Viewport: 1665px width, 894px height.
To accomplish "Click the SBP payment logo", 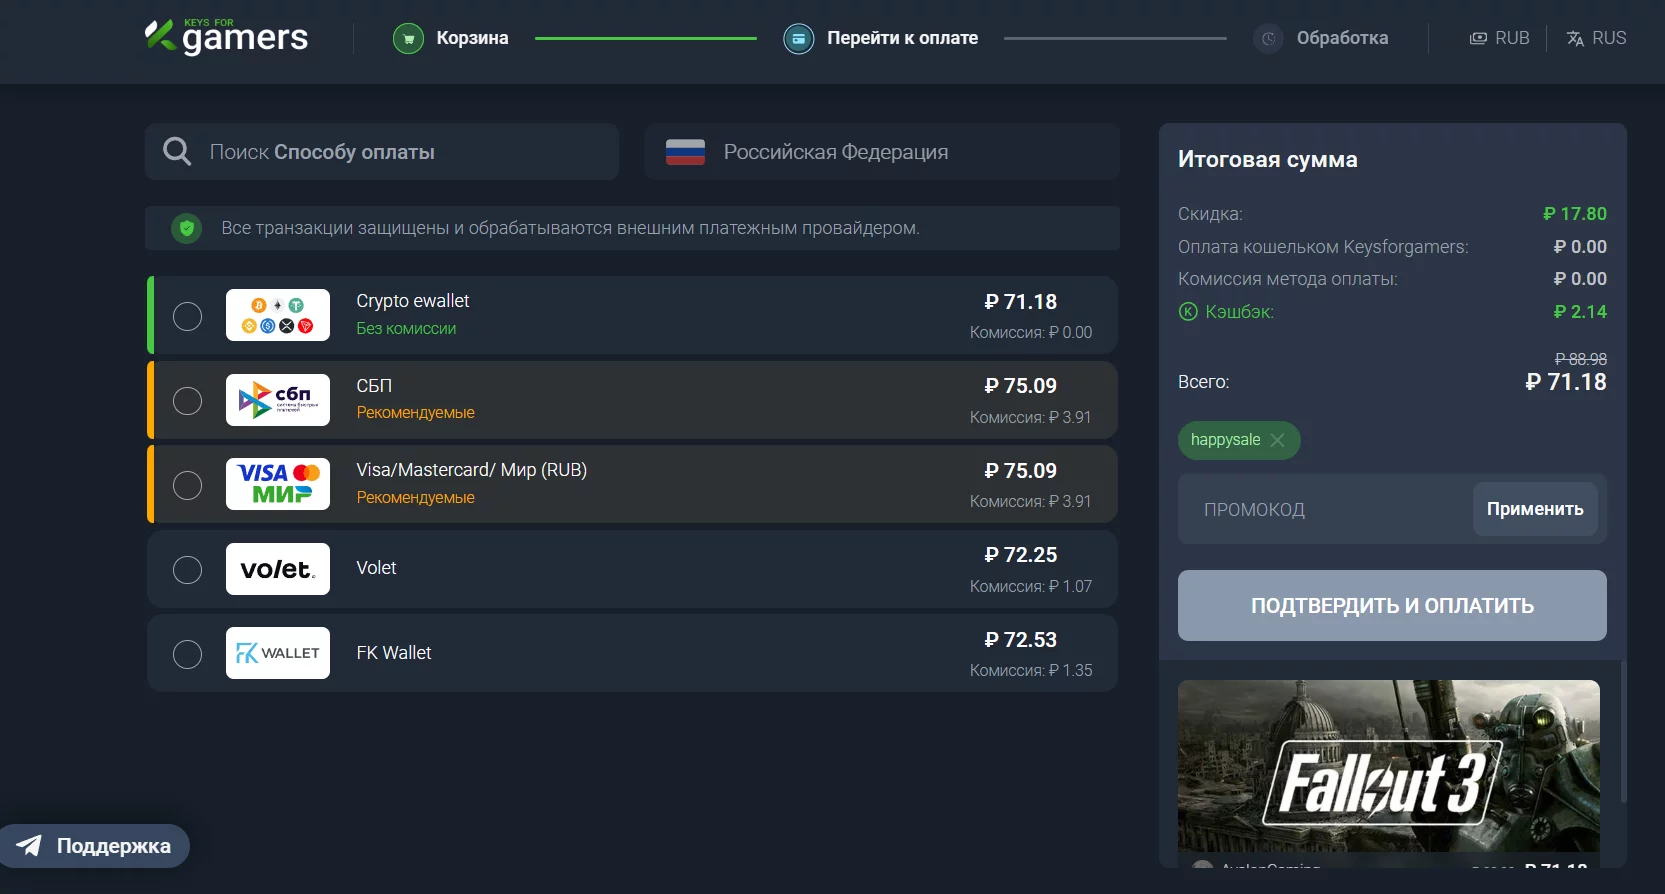I will [278, 400].
